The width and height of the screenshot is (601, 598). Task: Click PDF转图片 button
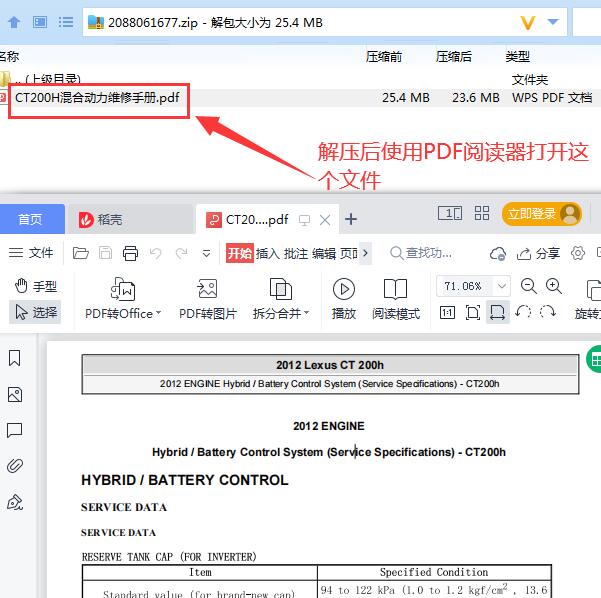tap(207, 299)
